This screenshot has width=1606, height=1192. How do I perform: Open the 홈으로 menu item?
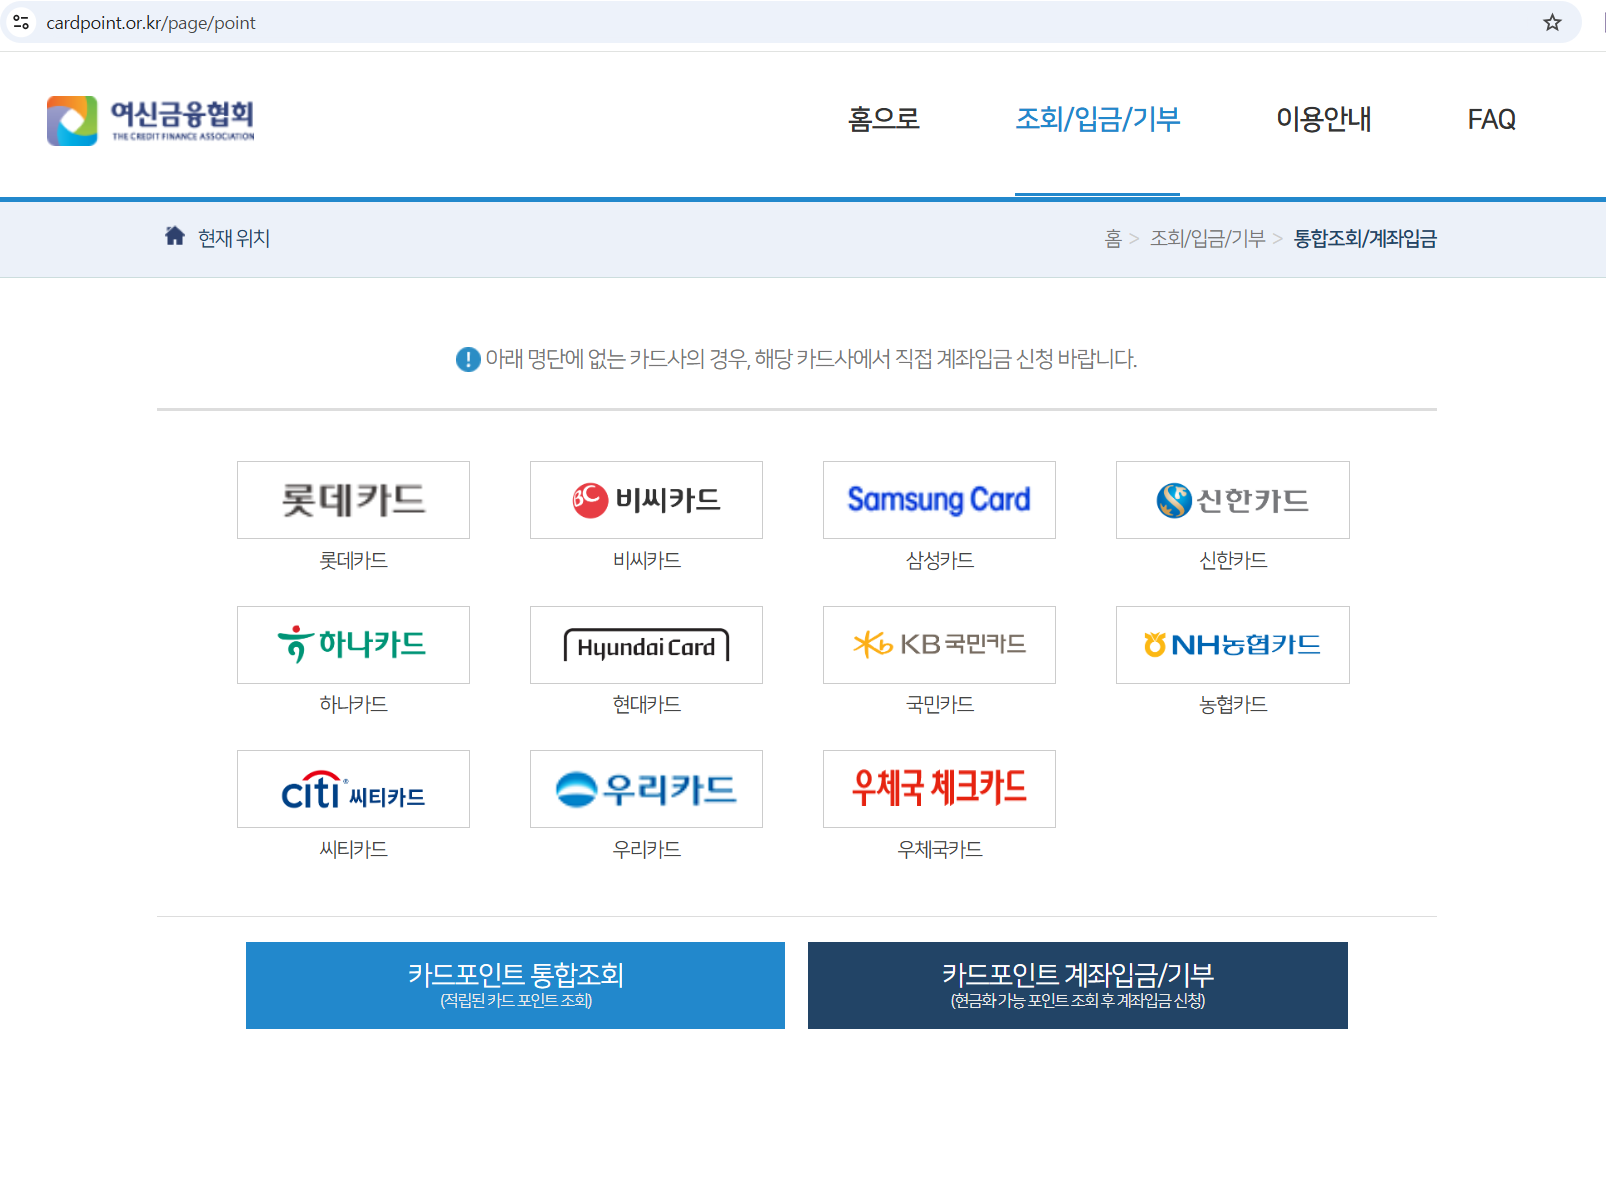coord(882,119)
